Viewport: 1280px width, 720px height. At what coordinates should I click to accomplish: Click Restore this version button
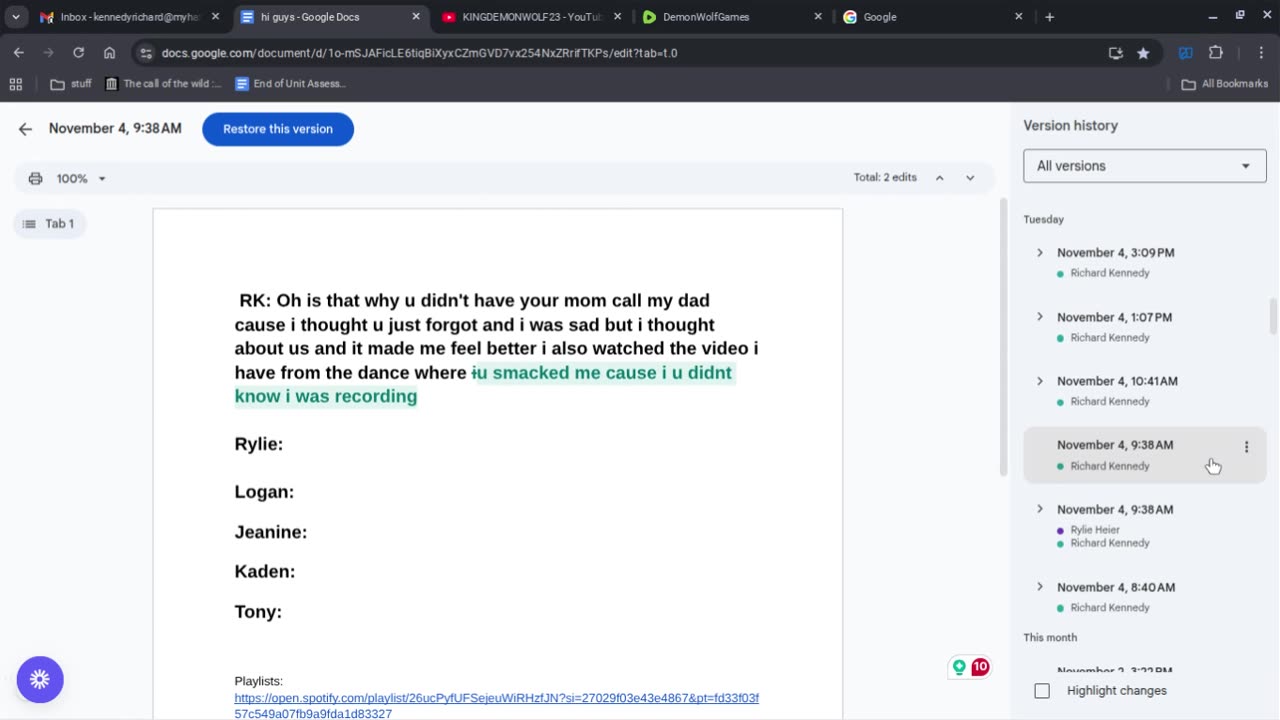pyautogui.click(x=278, y=129)
